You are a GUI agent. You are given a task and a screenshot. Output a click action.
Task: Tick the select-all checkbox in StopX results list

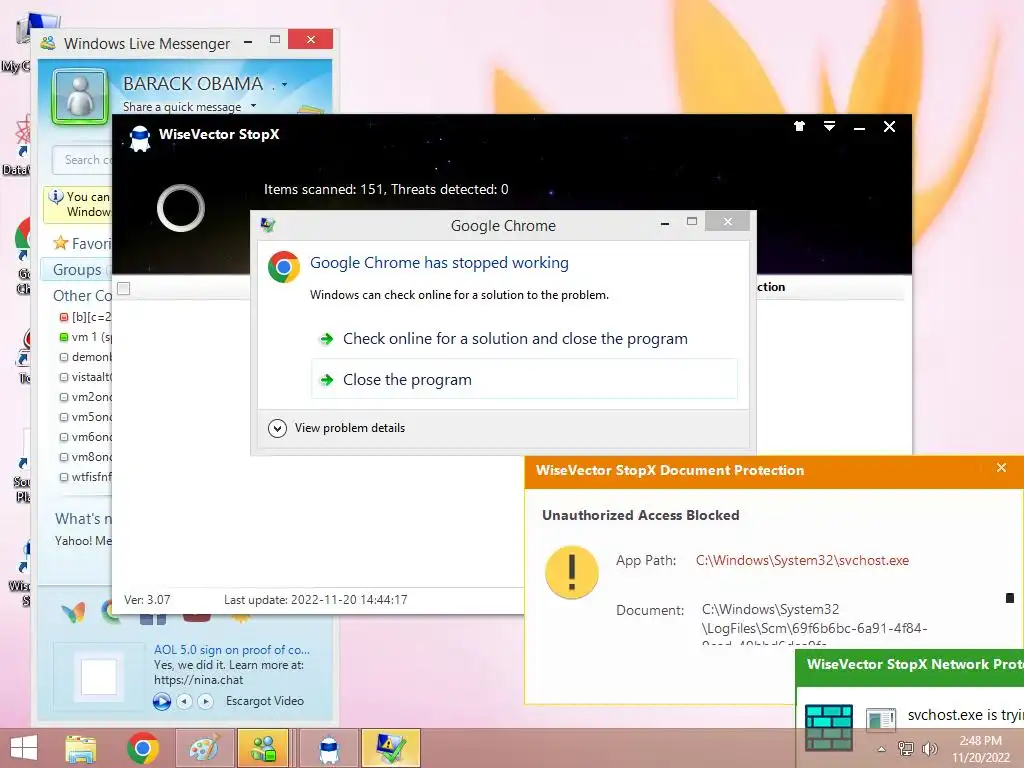pyautogui.click(x=123, y=288)
